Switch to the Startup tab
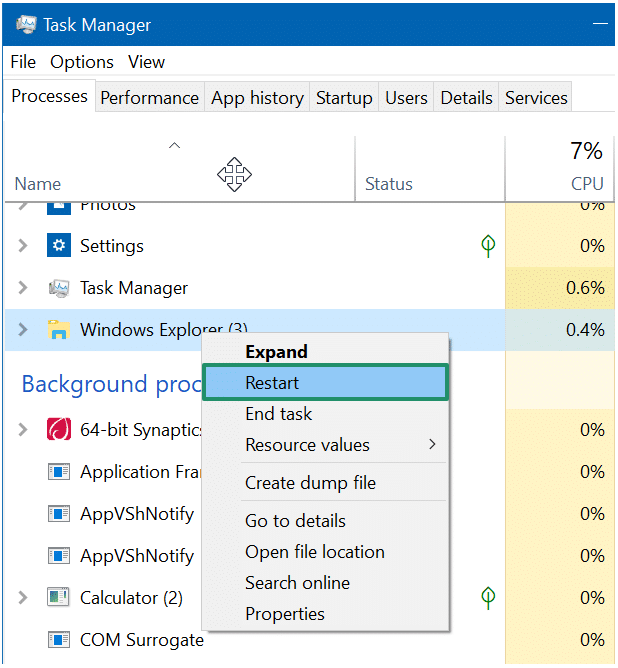The height and width of the screenshot is (668, 618). pyautogui.click(x=344, y=98)
